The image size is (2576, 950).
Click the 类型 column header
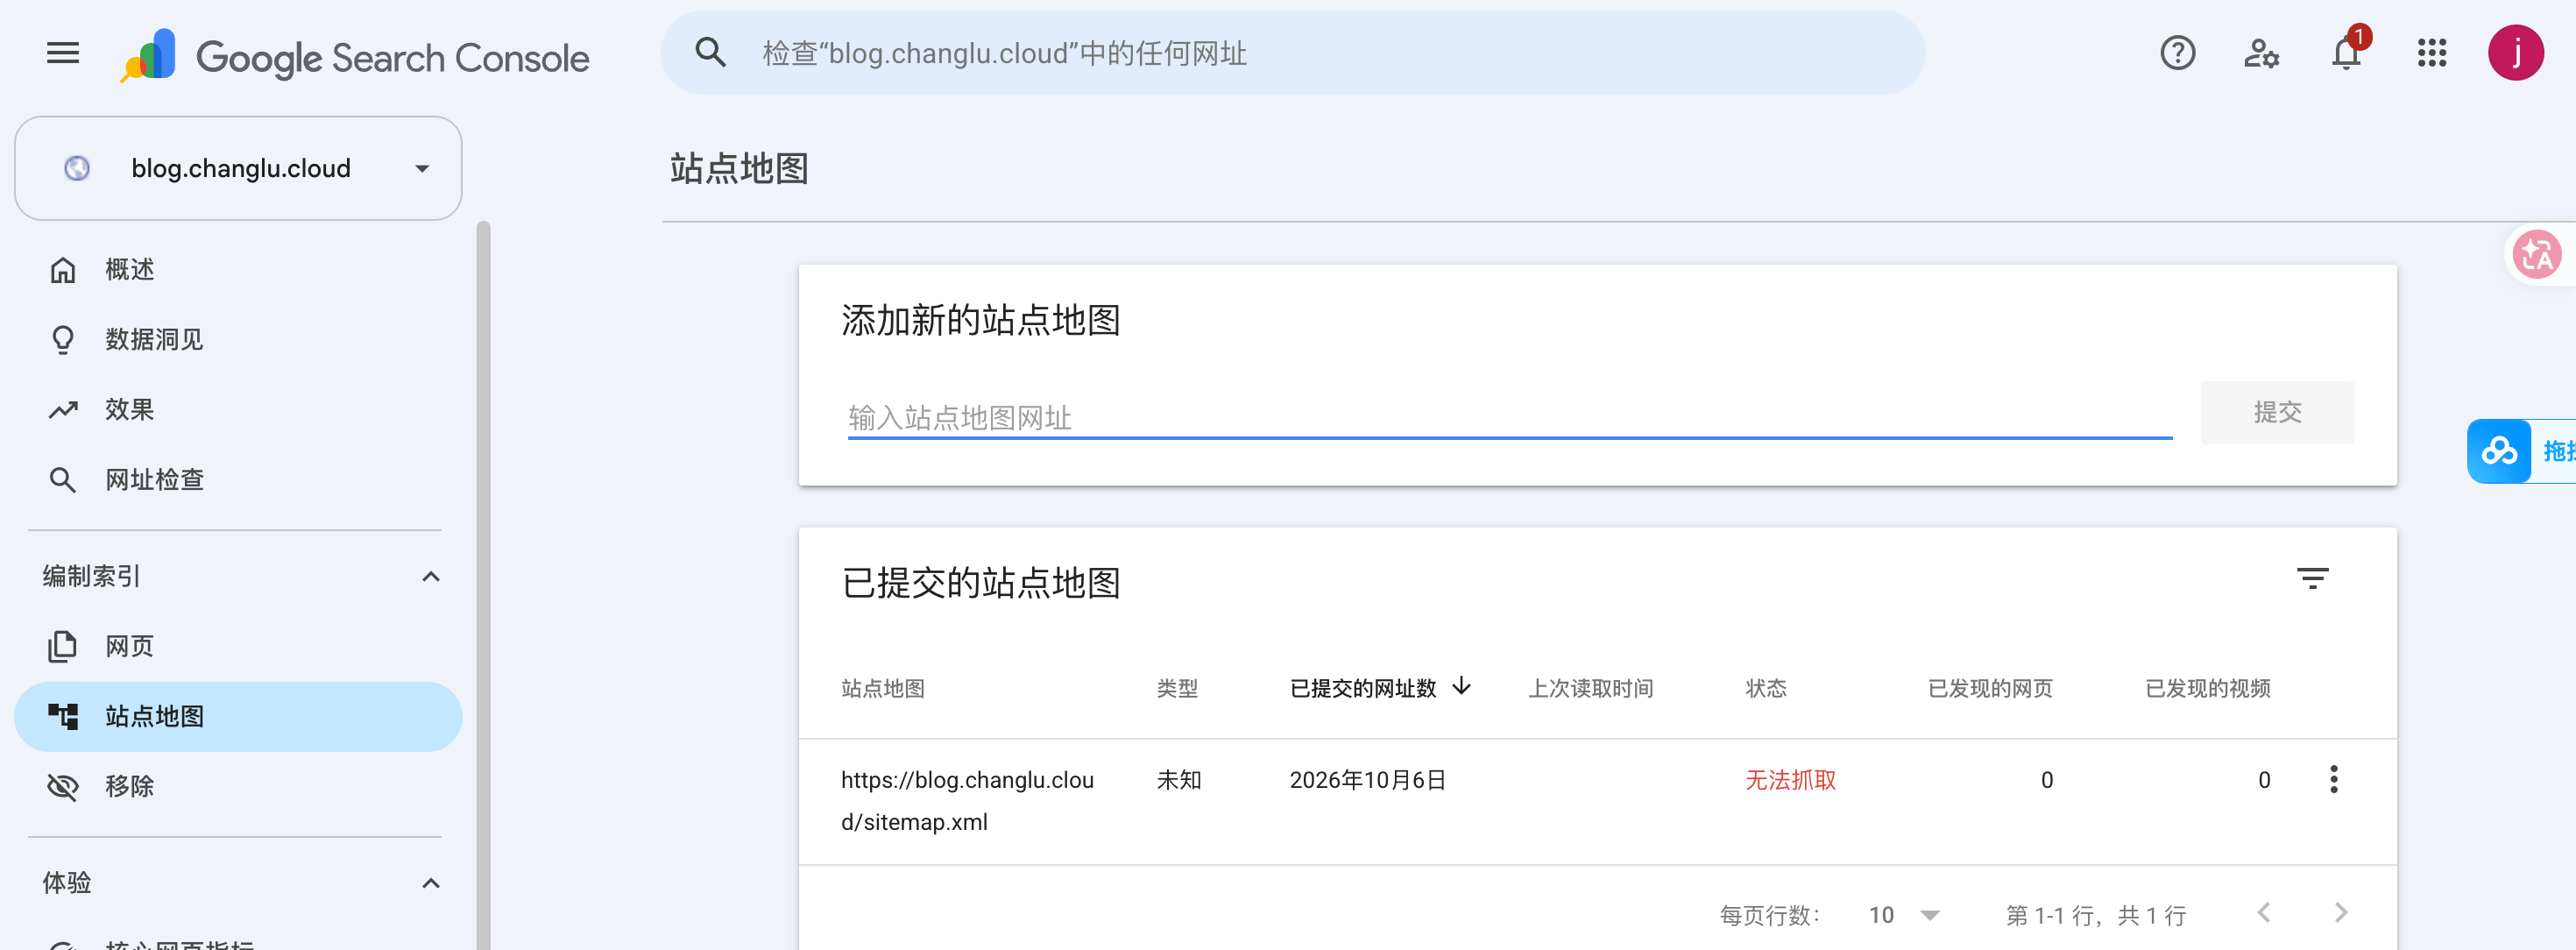pyautogui.click(x=1177, y=688)
